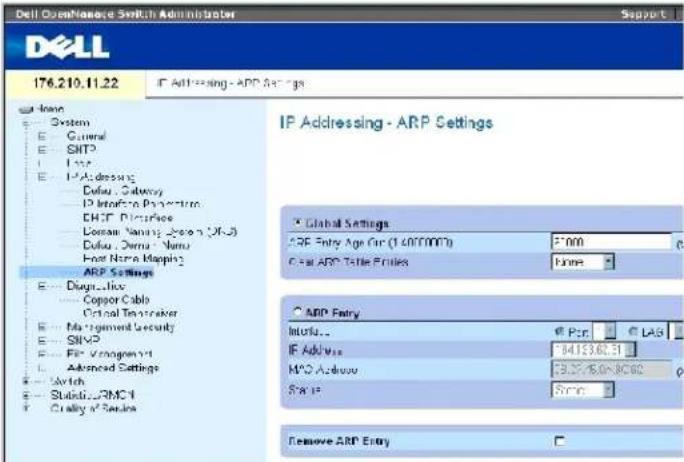Click the ARP Entry Age Out field
This screenshot has width=684, height=462.
pyautogui.click(x=611, y=242)
